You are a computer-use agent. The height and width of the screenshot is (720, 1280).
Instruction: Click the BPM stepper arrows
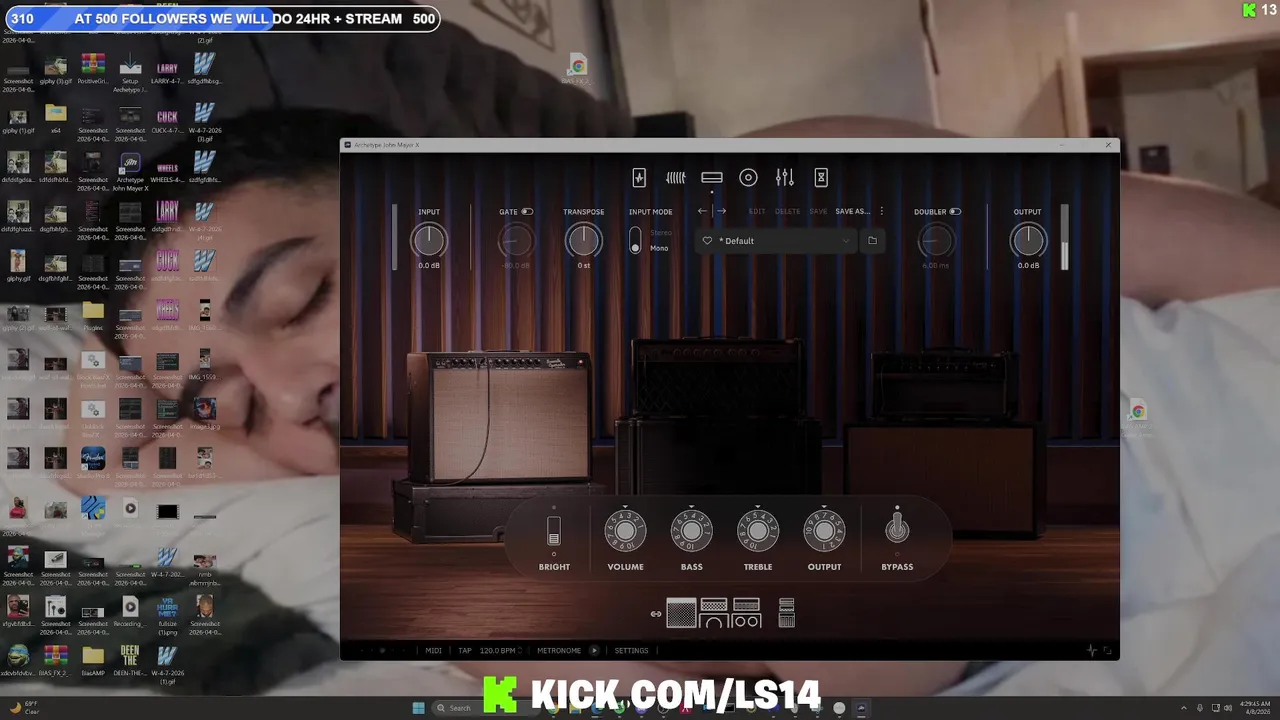pos(521,650)
